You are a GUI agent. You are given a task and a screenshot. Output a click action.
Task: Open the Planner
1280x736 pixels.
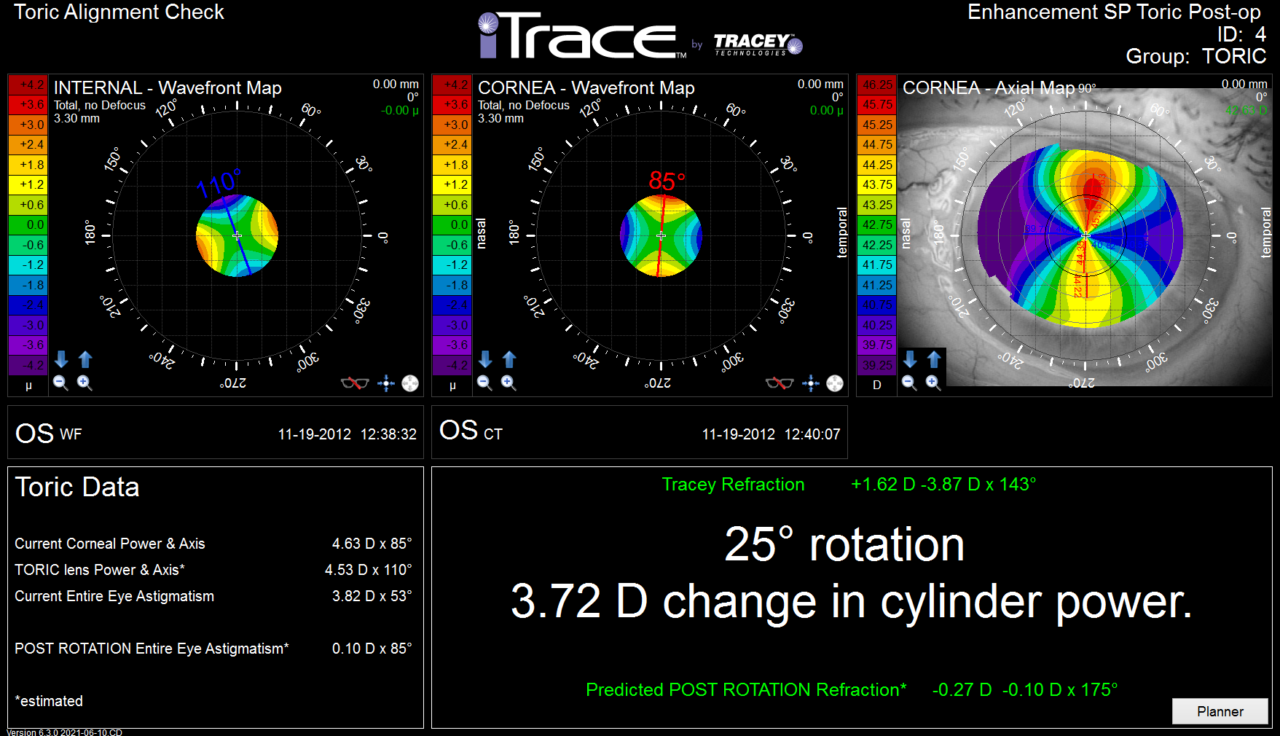[x=1220, y=711]
